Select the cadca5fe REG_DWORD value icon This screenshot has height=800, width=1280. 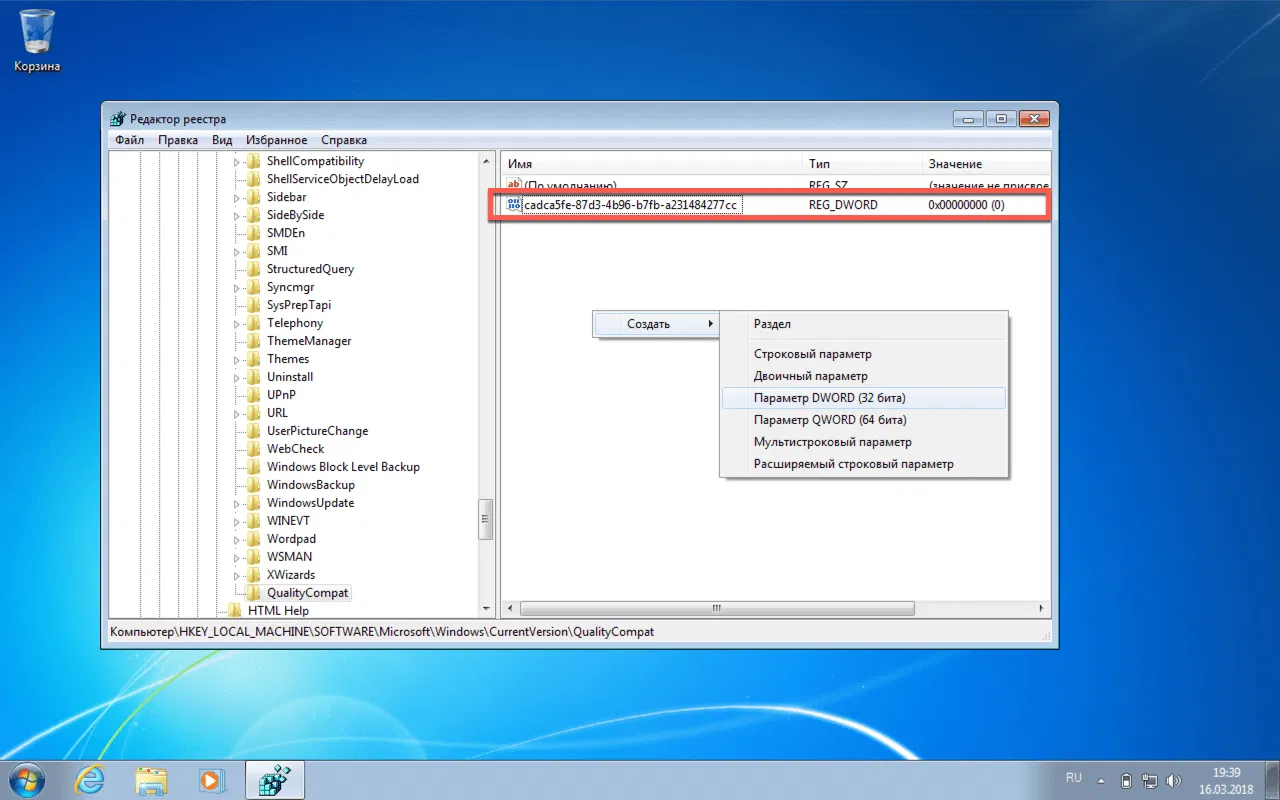point(515,204)
